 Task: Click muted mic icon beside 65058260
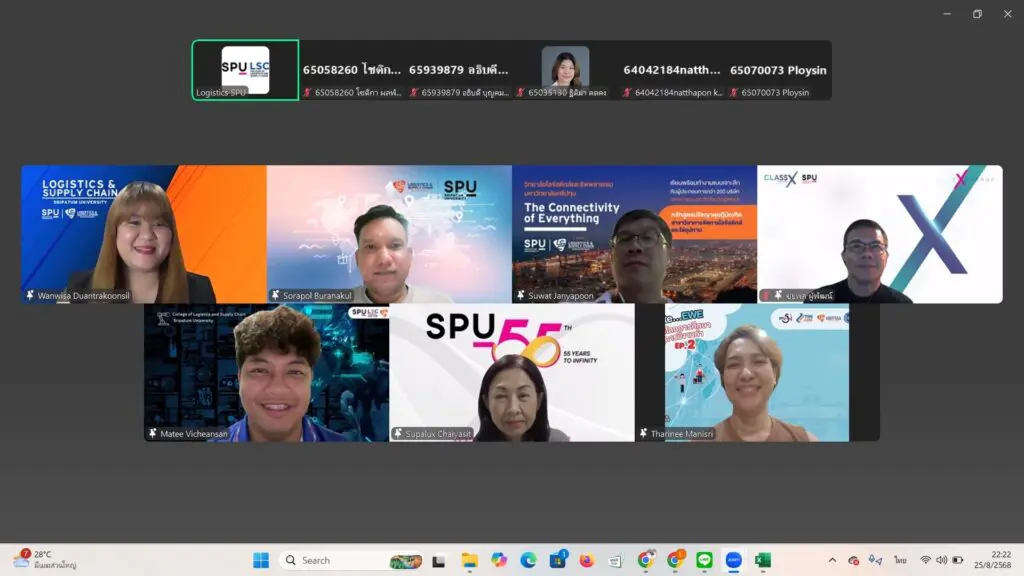307,93
